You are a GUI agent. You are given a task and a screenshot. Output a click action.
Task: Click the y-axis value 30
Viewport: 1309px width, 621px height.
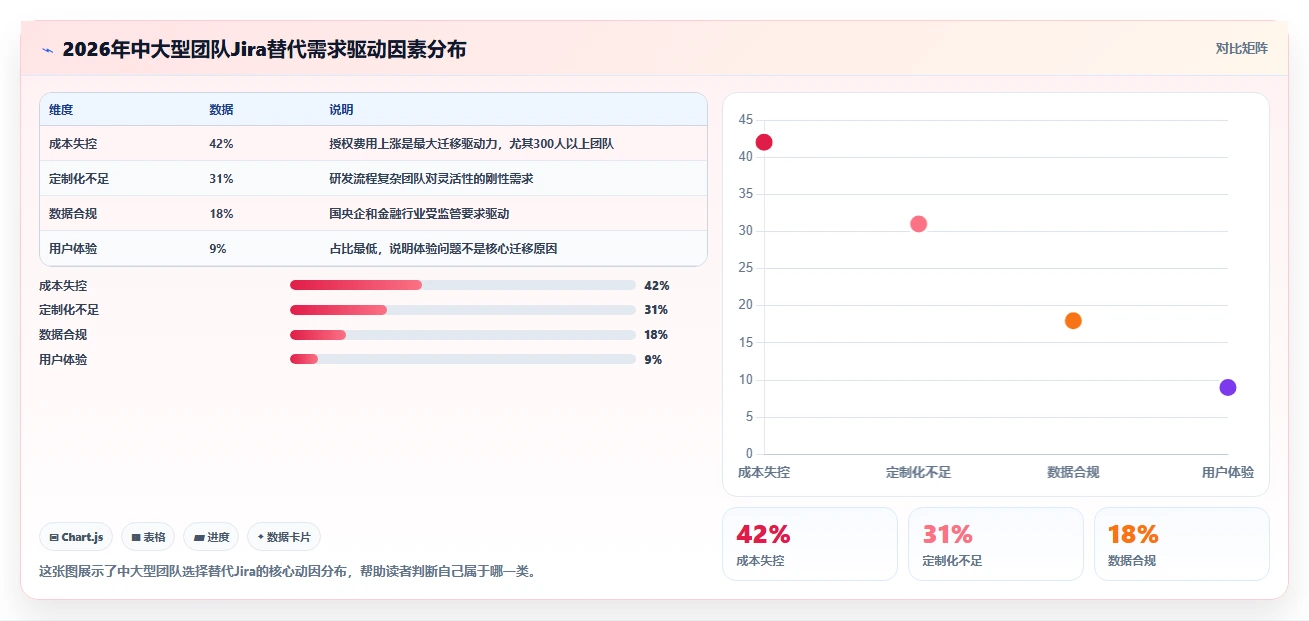pyautogui.click(x=746, y=231)
